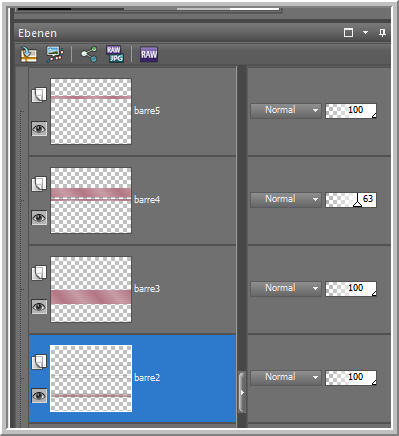Click the layer type icon of barre3
The image size is (399, 436).
pyautogui.click(x=39, y=273)
